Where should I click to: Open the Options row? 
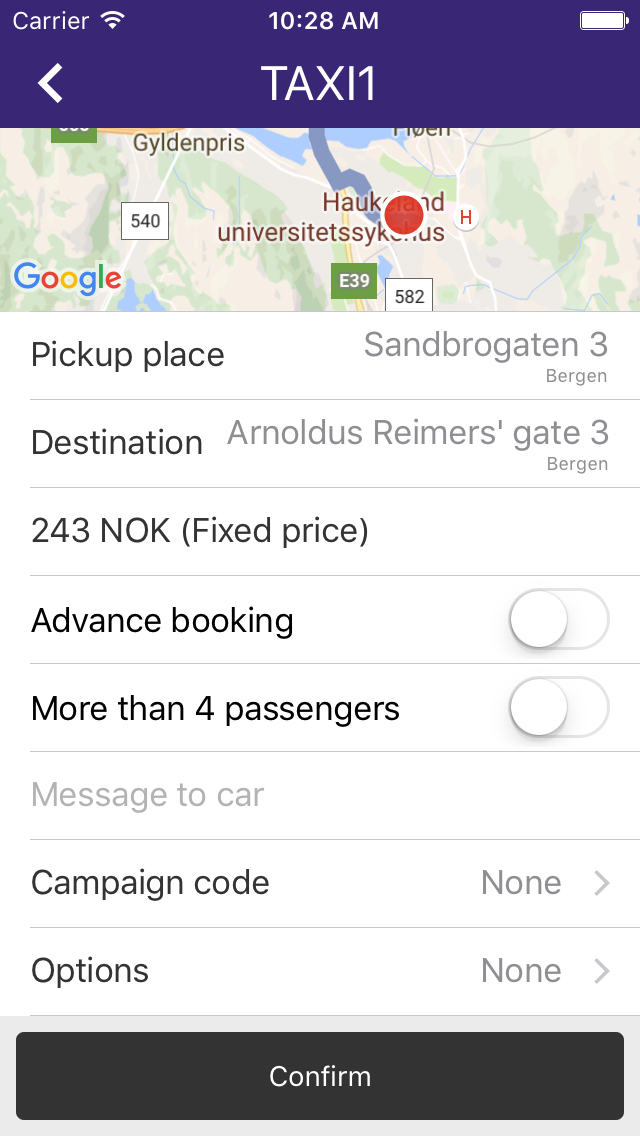(x=320, y=971)
